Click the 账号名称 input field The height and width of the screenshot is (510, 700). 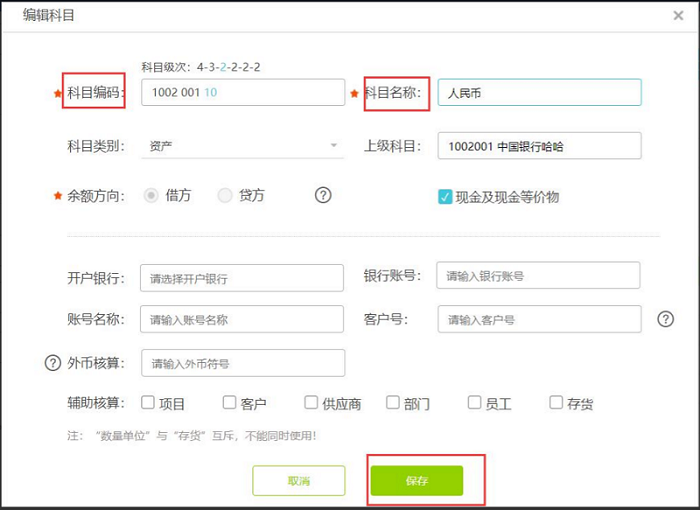pos(242,319)
